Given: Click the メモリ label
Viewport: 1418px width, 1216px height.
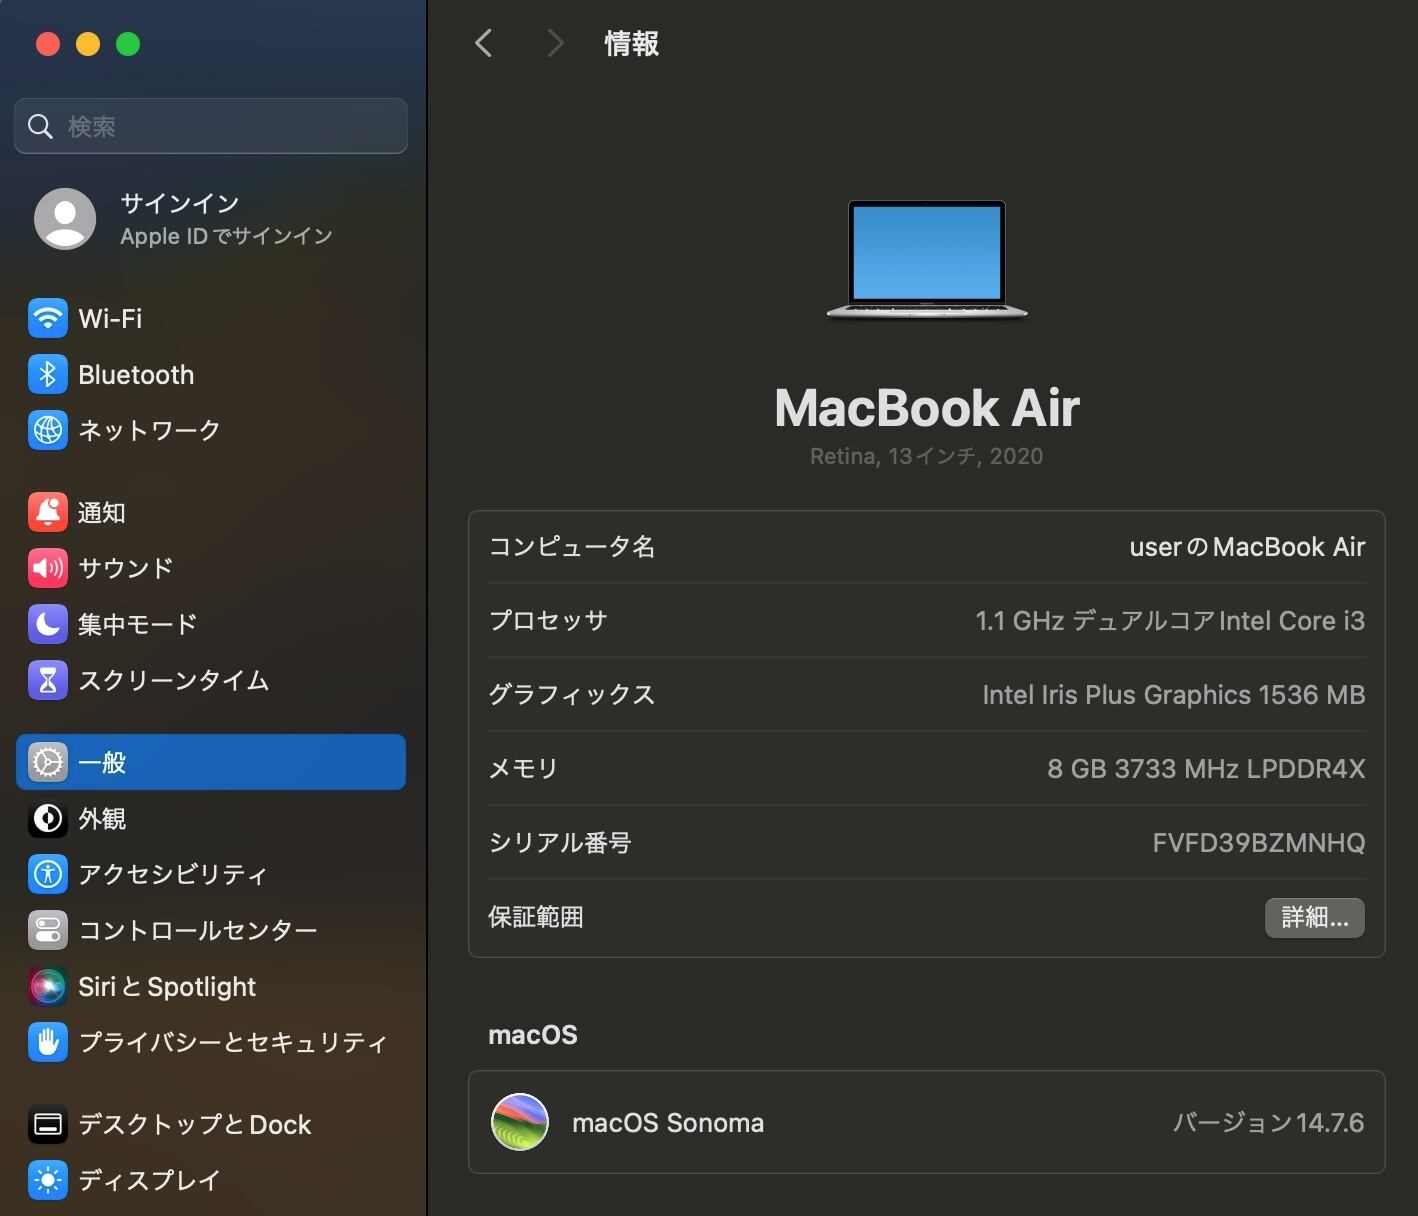Looking at the screenshot, I should (523, 769).
